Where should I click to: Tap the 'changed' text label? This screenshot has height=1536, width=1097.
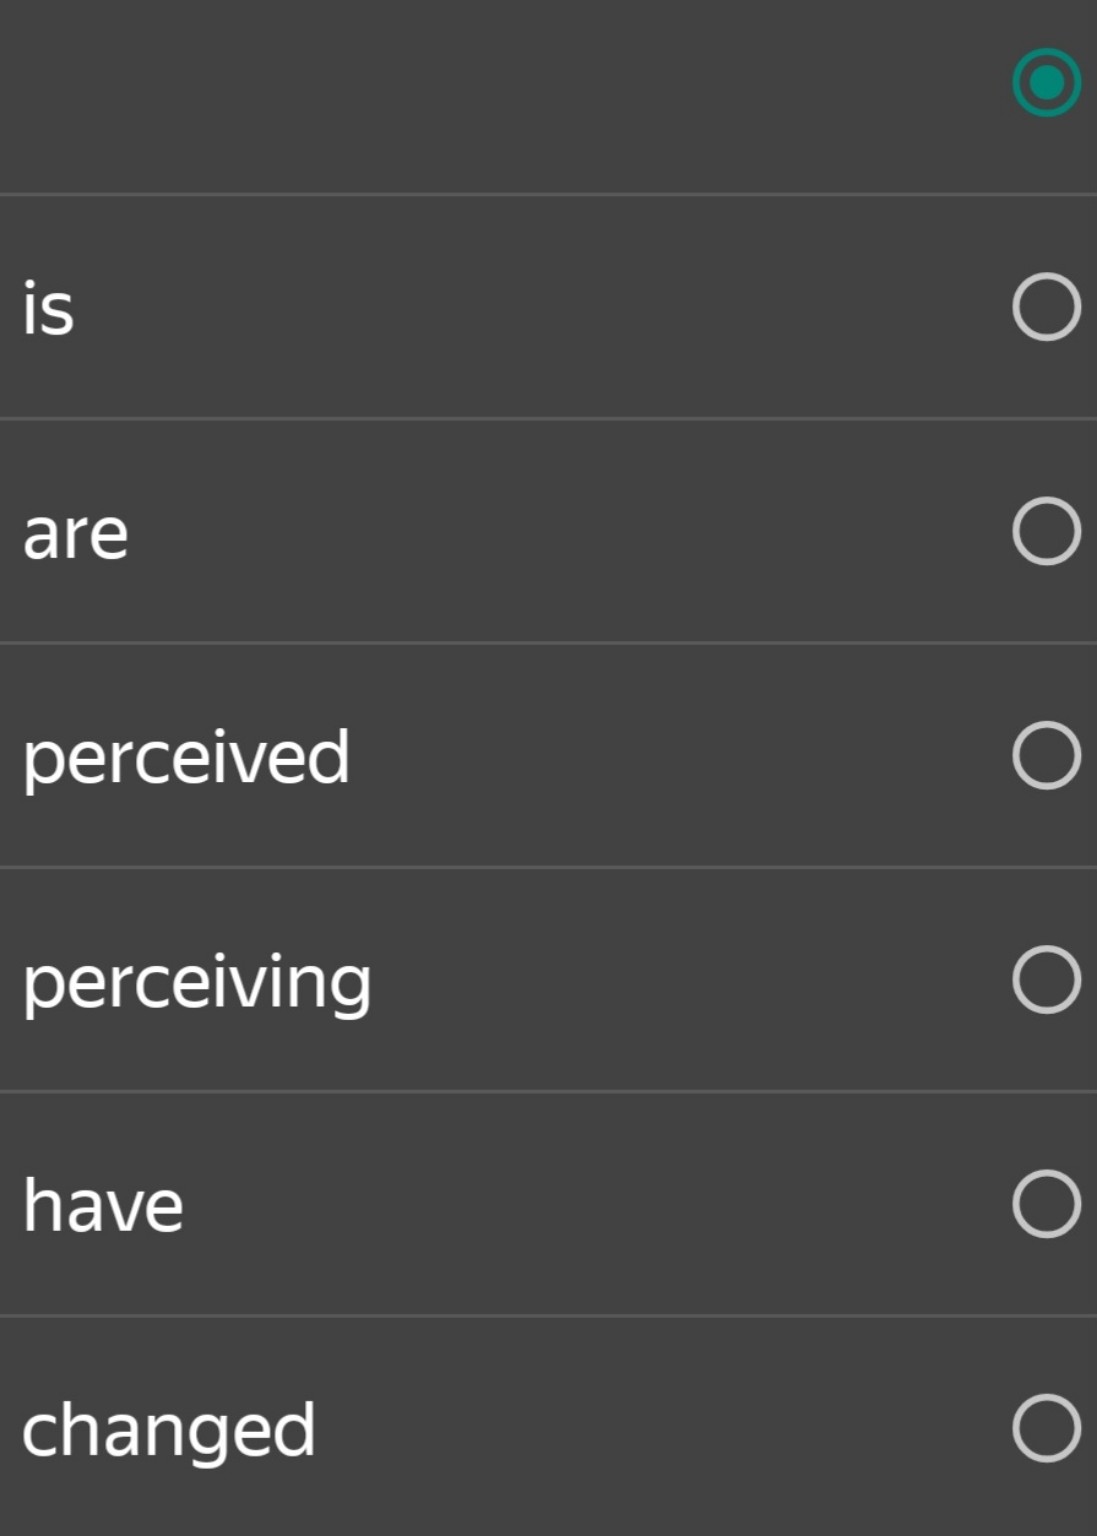pos(169,1431)
